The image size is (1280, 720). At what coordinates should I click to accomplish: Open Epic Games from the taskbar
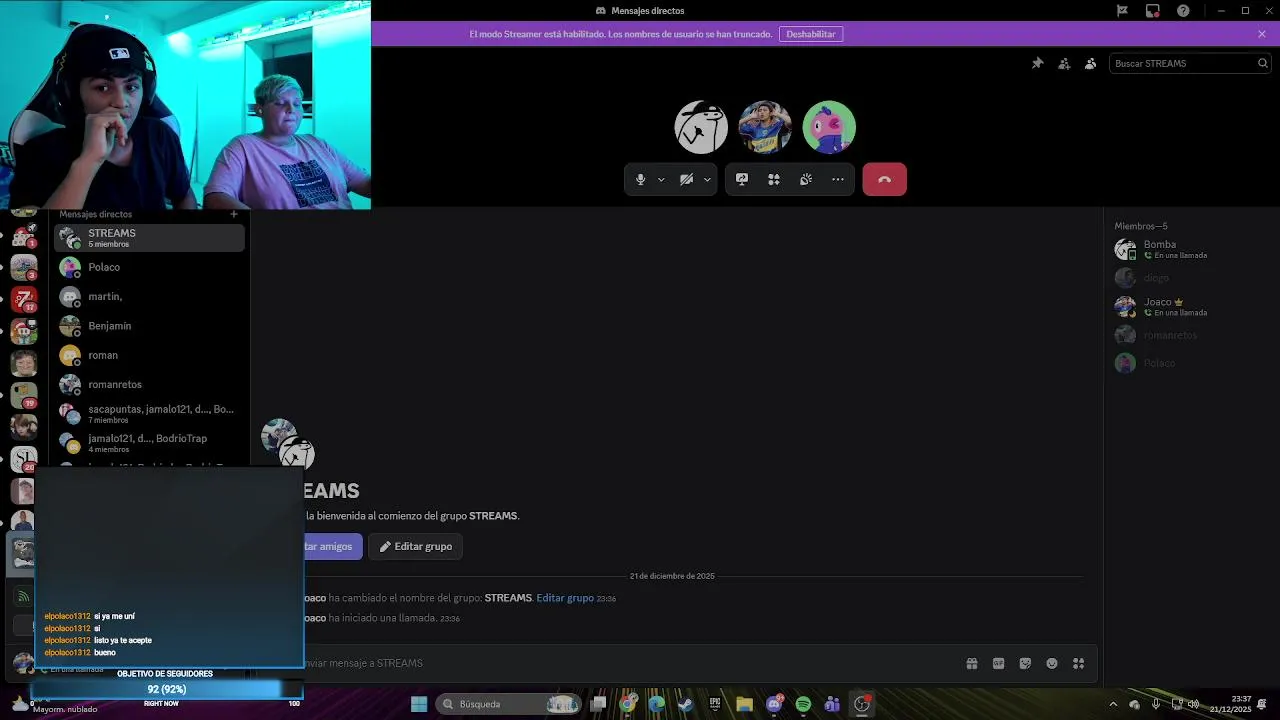pos(715,704)
